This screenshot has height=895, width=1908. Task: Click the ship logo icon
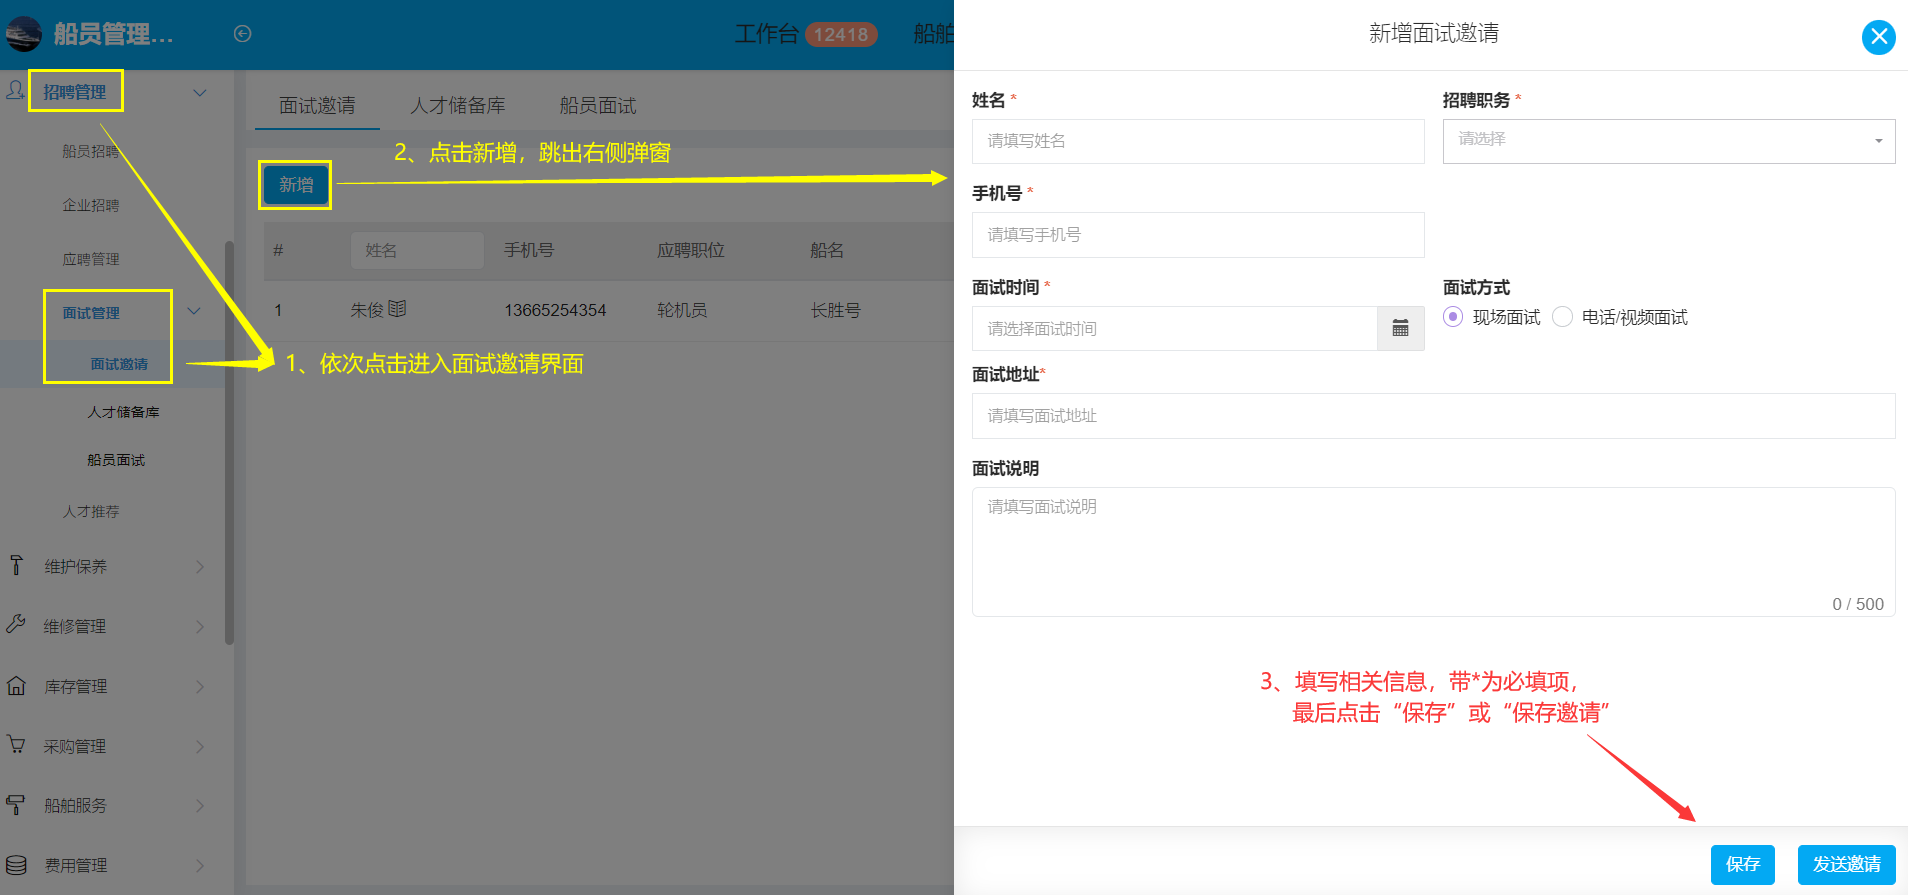(23, 34)
